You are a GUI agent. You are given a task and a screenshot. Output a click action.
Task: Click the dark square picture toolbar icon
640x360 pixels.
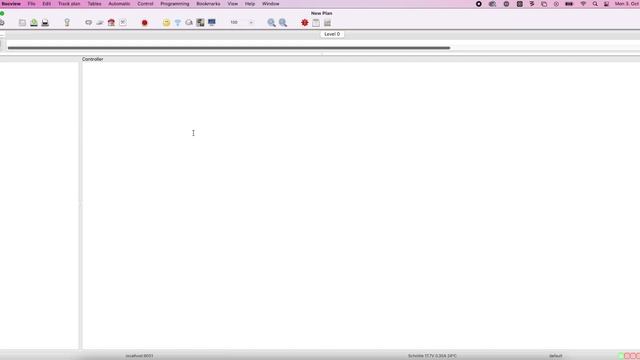coord(200,23)
